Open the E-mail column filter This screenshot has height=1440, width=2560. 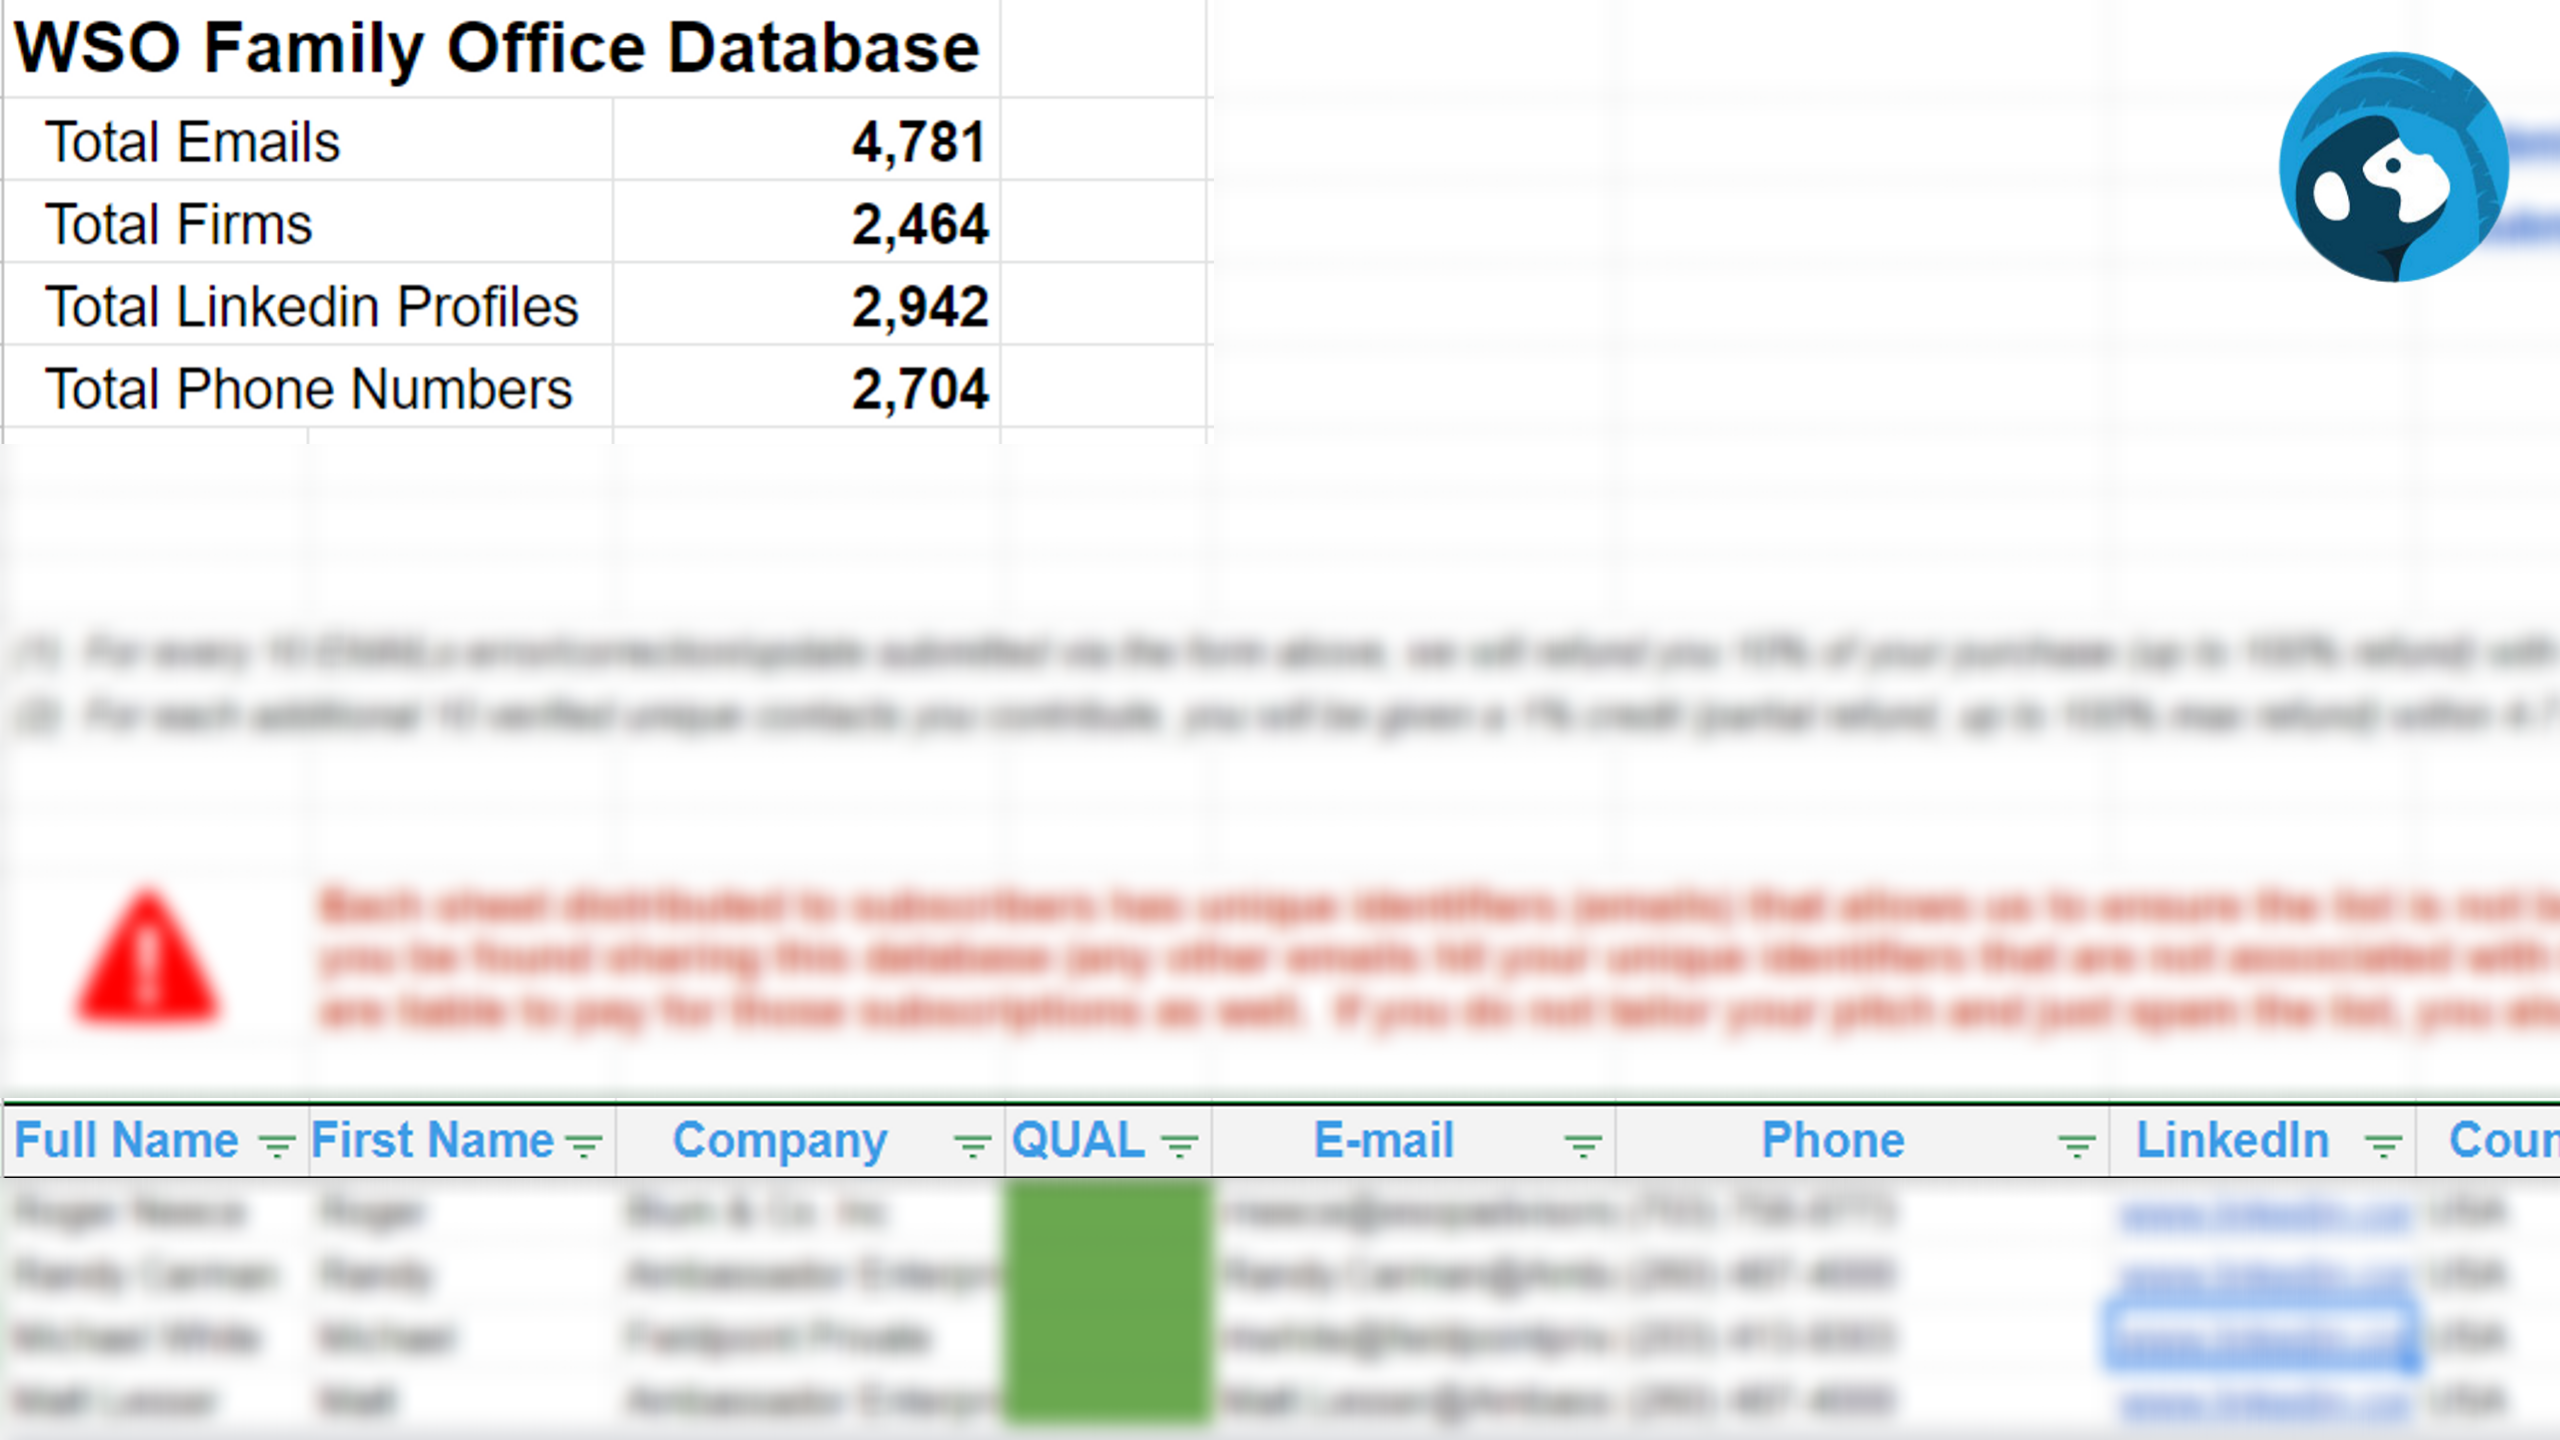point(1583,1143)
